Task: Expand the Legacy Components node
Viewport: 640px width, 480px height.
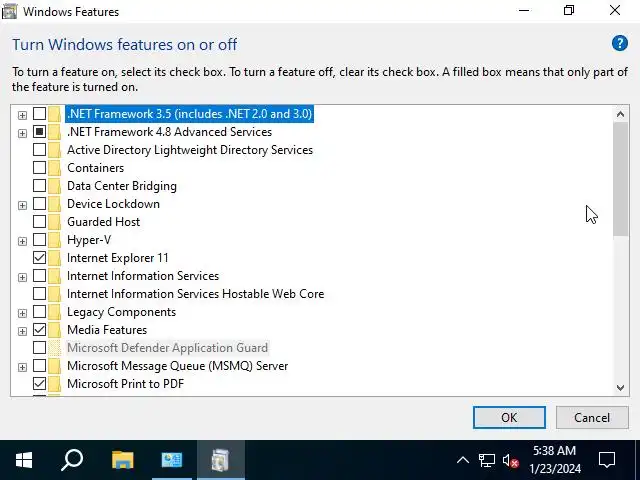Action: (22, 313)
